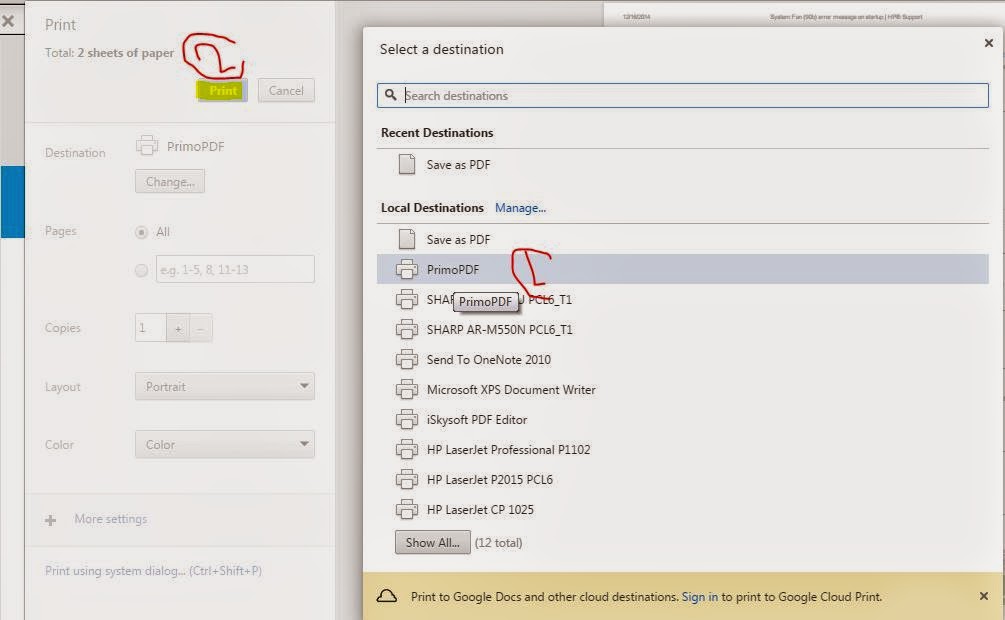The image size is (1005, 620).
Task: Click the Change... destination button
Action: pyautogui.click(x=170, y=181)
